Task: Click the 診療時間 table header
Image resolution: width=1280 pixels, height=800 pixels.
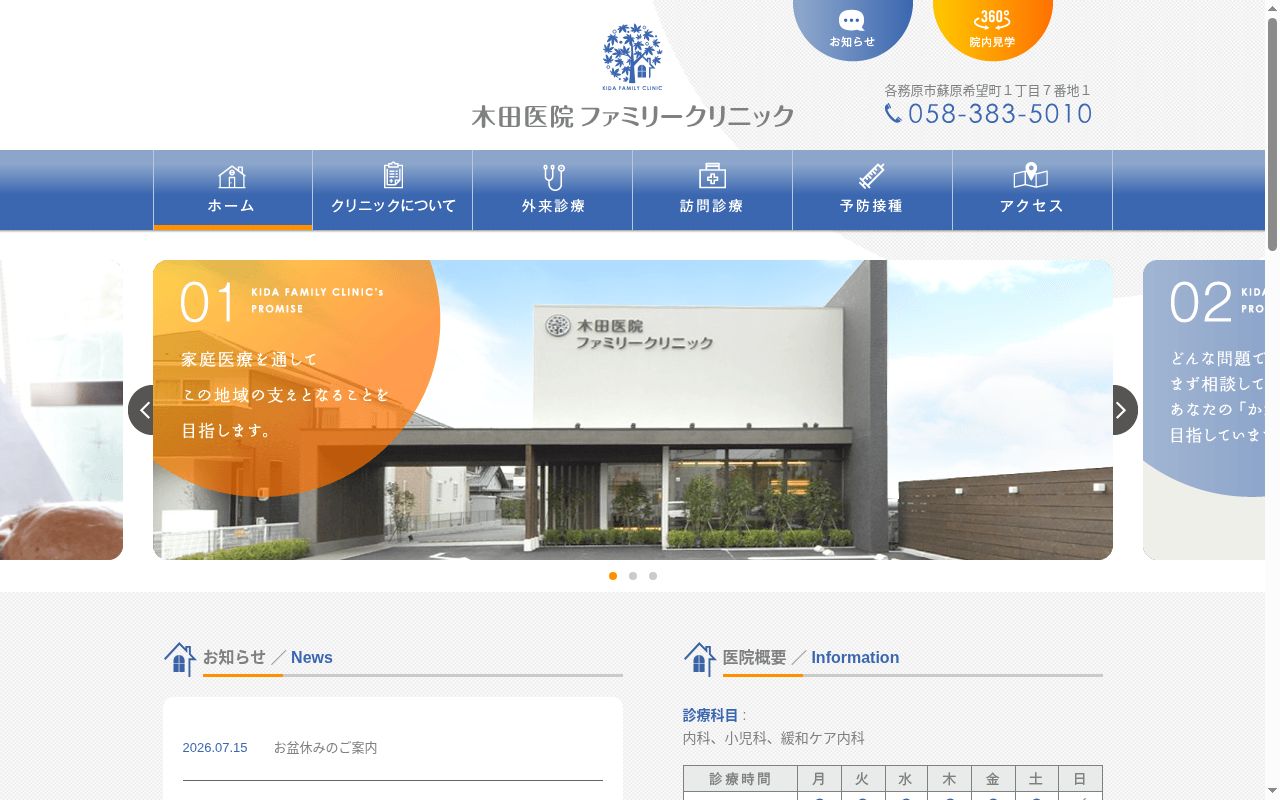Action: click(x=740, y=779)
